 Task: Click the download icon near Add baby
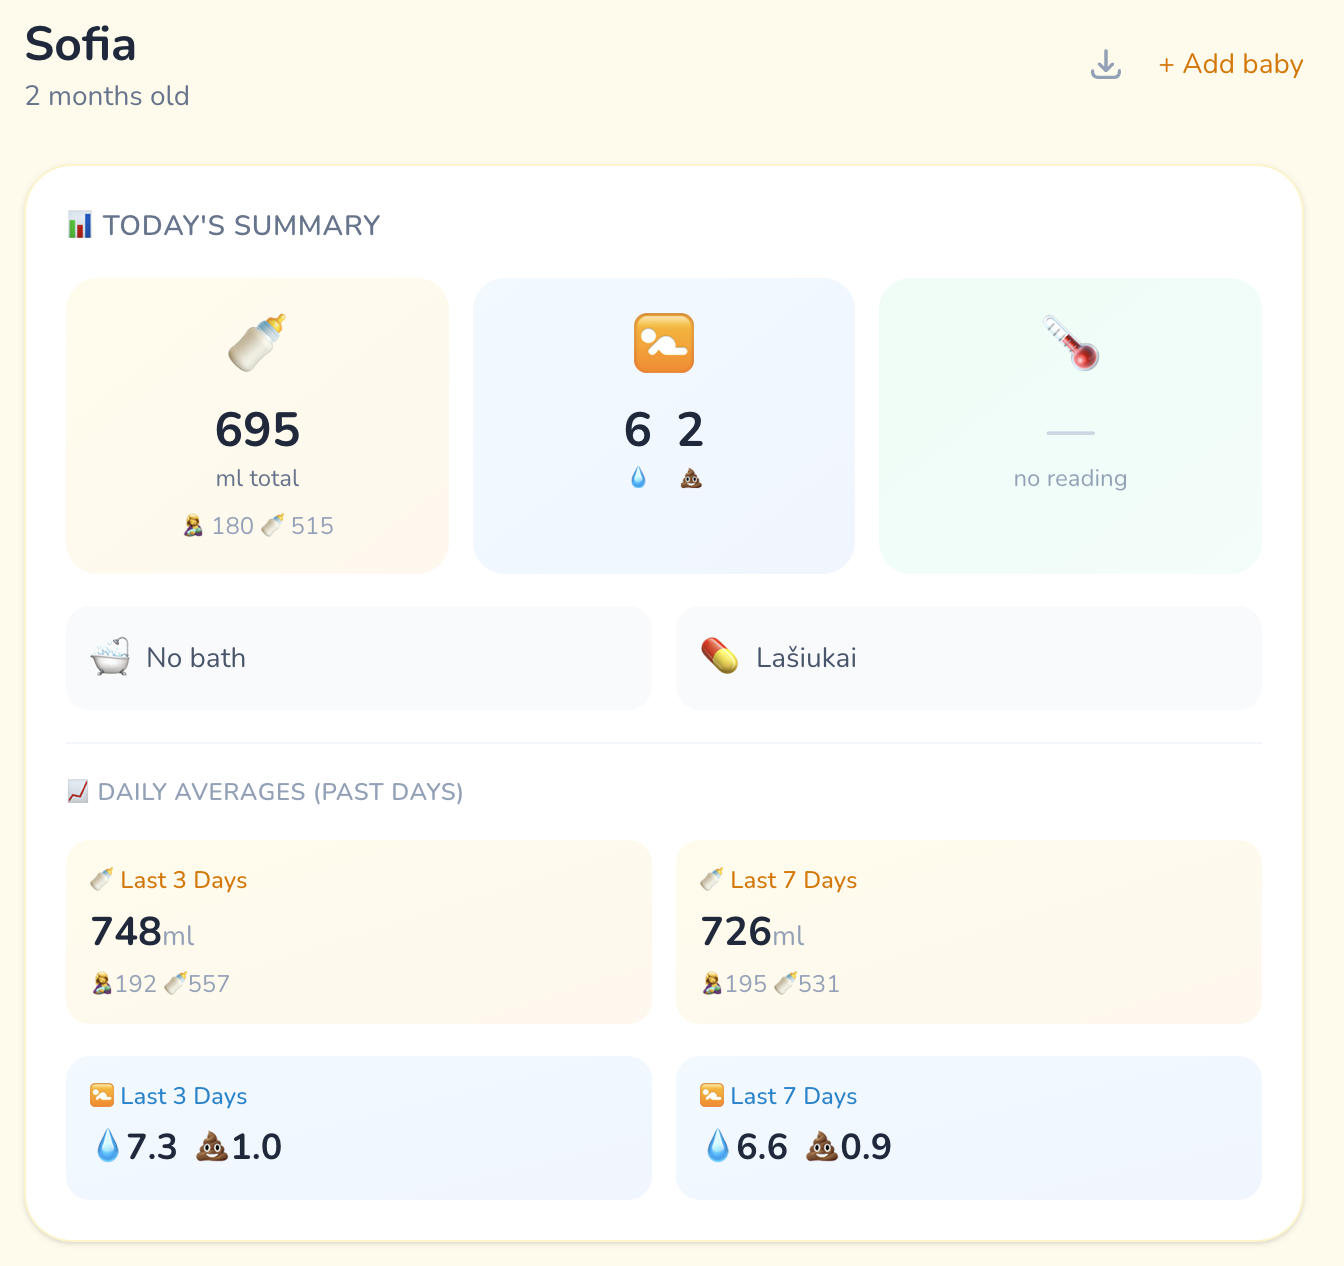click(1105, 63)
